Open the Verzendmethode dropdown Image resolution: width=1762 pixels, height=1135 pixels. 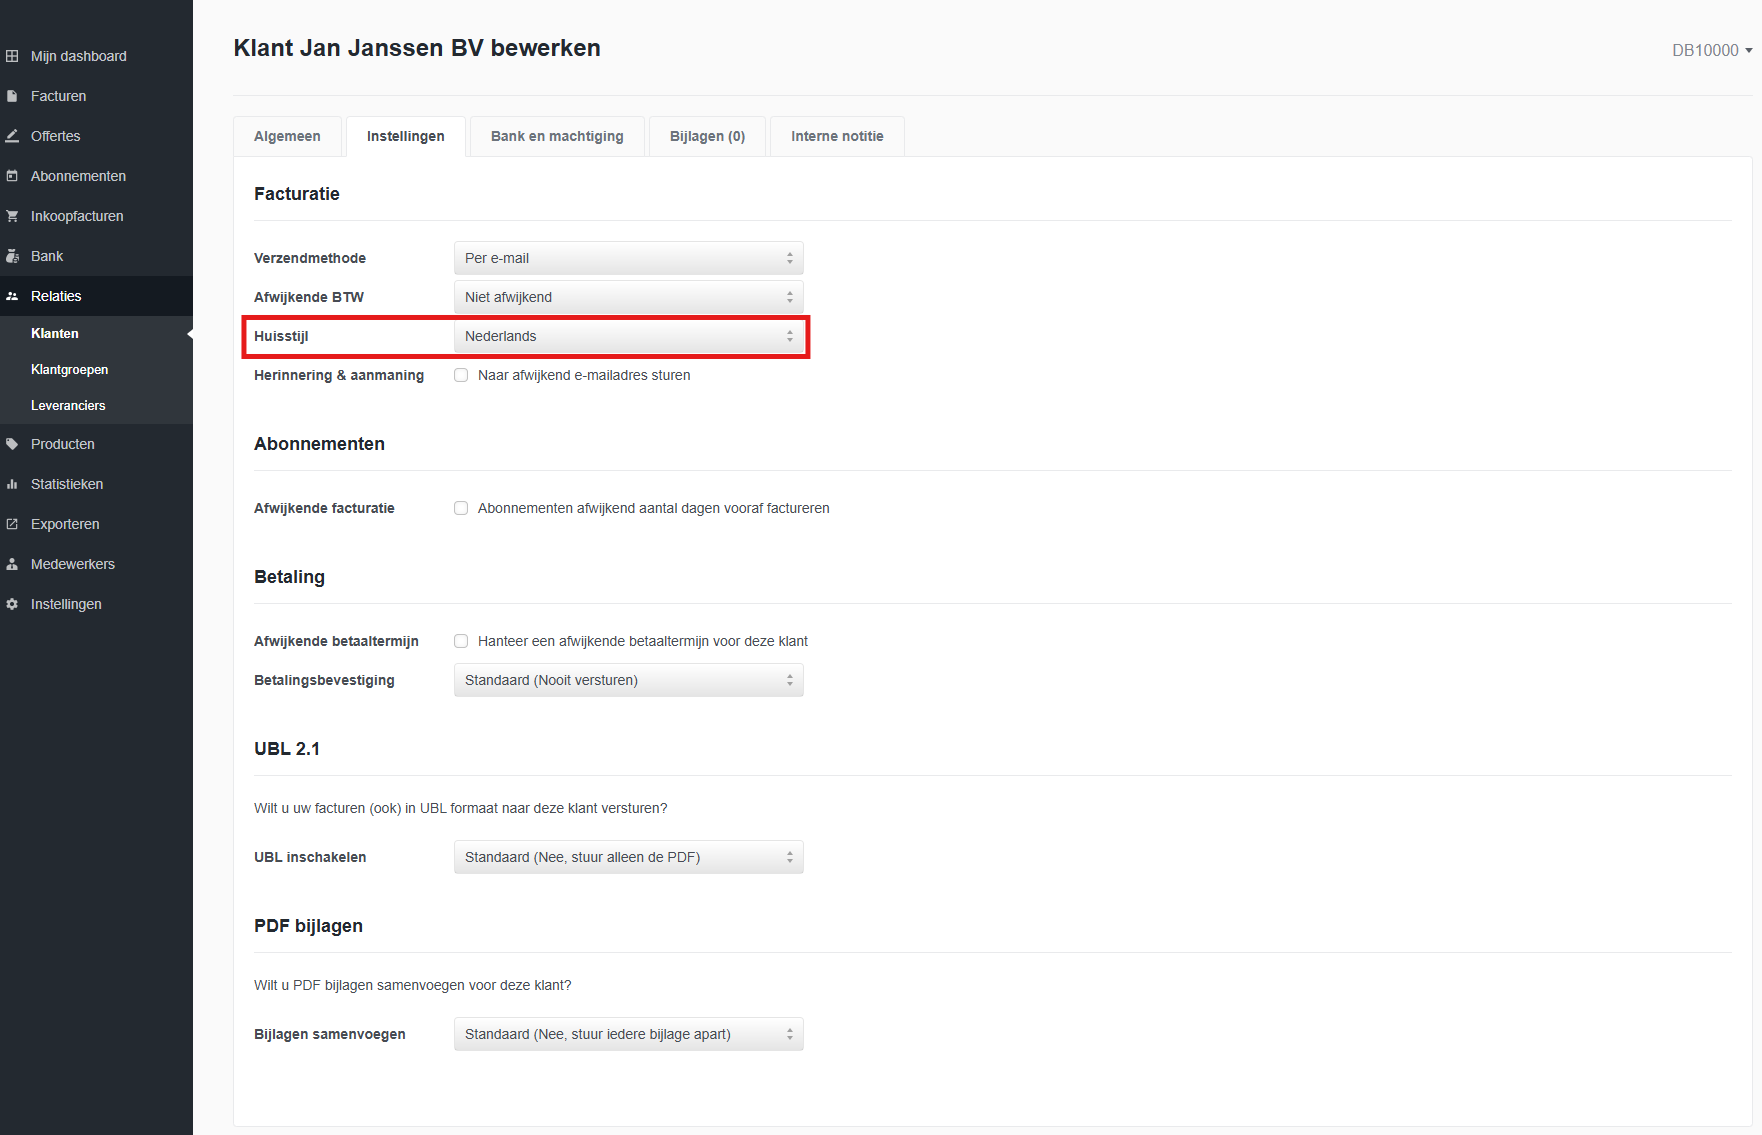pos(628,258)
